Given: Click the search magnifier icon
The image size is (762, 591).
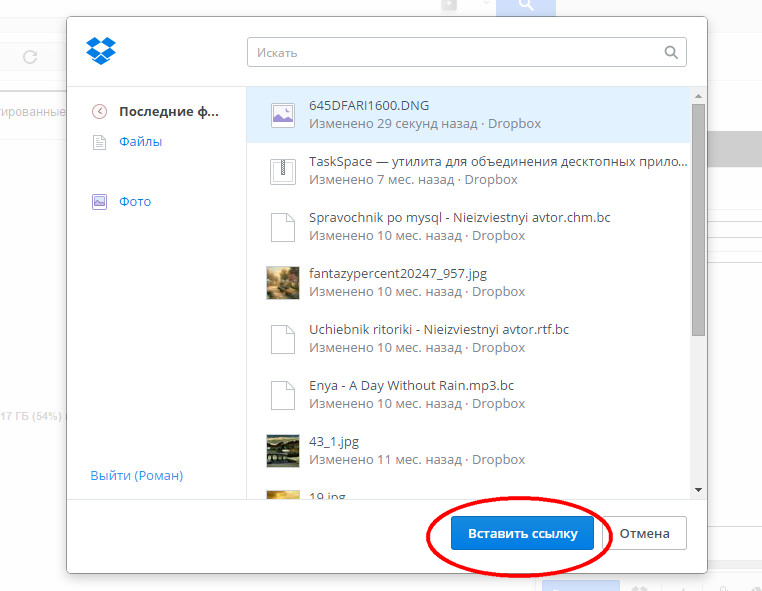Looking at the screenshot, I should click(x=672, y=52).
